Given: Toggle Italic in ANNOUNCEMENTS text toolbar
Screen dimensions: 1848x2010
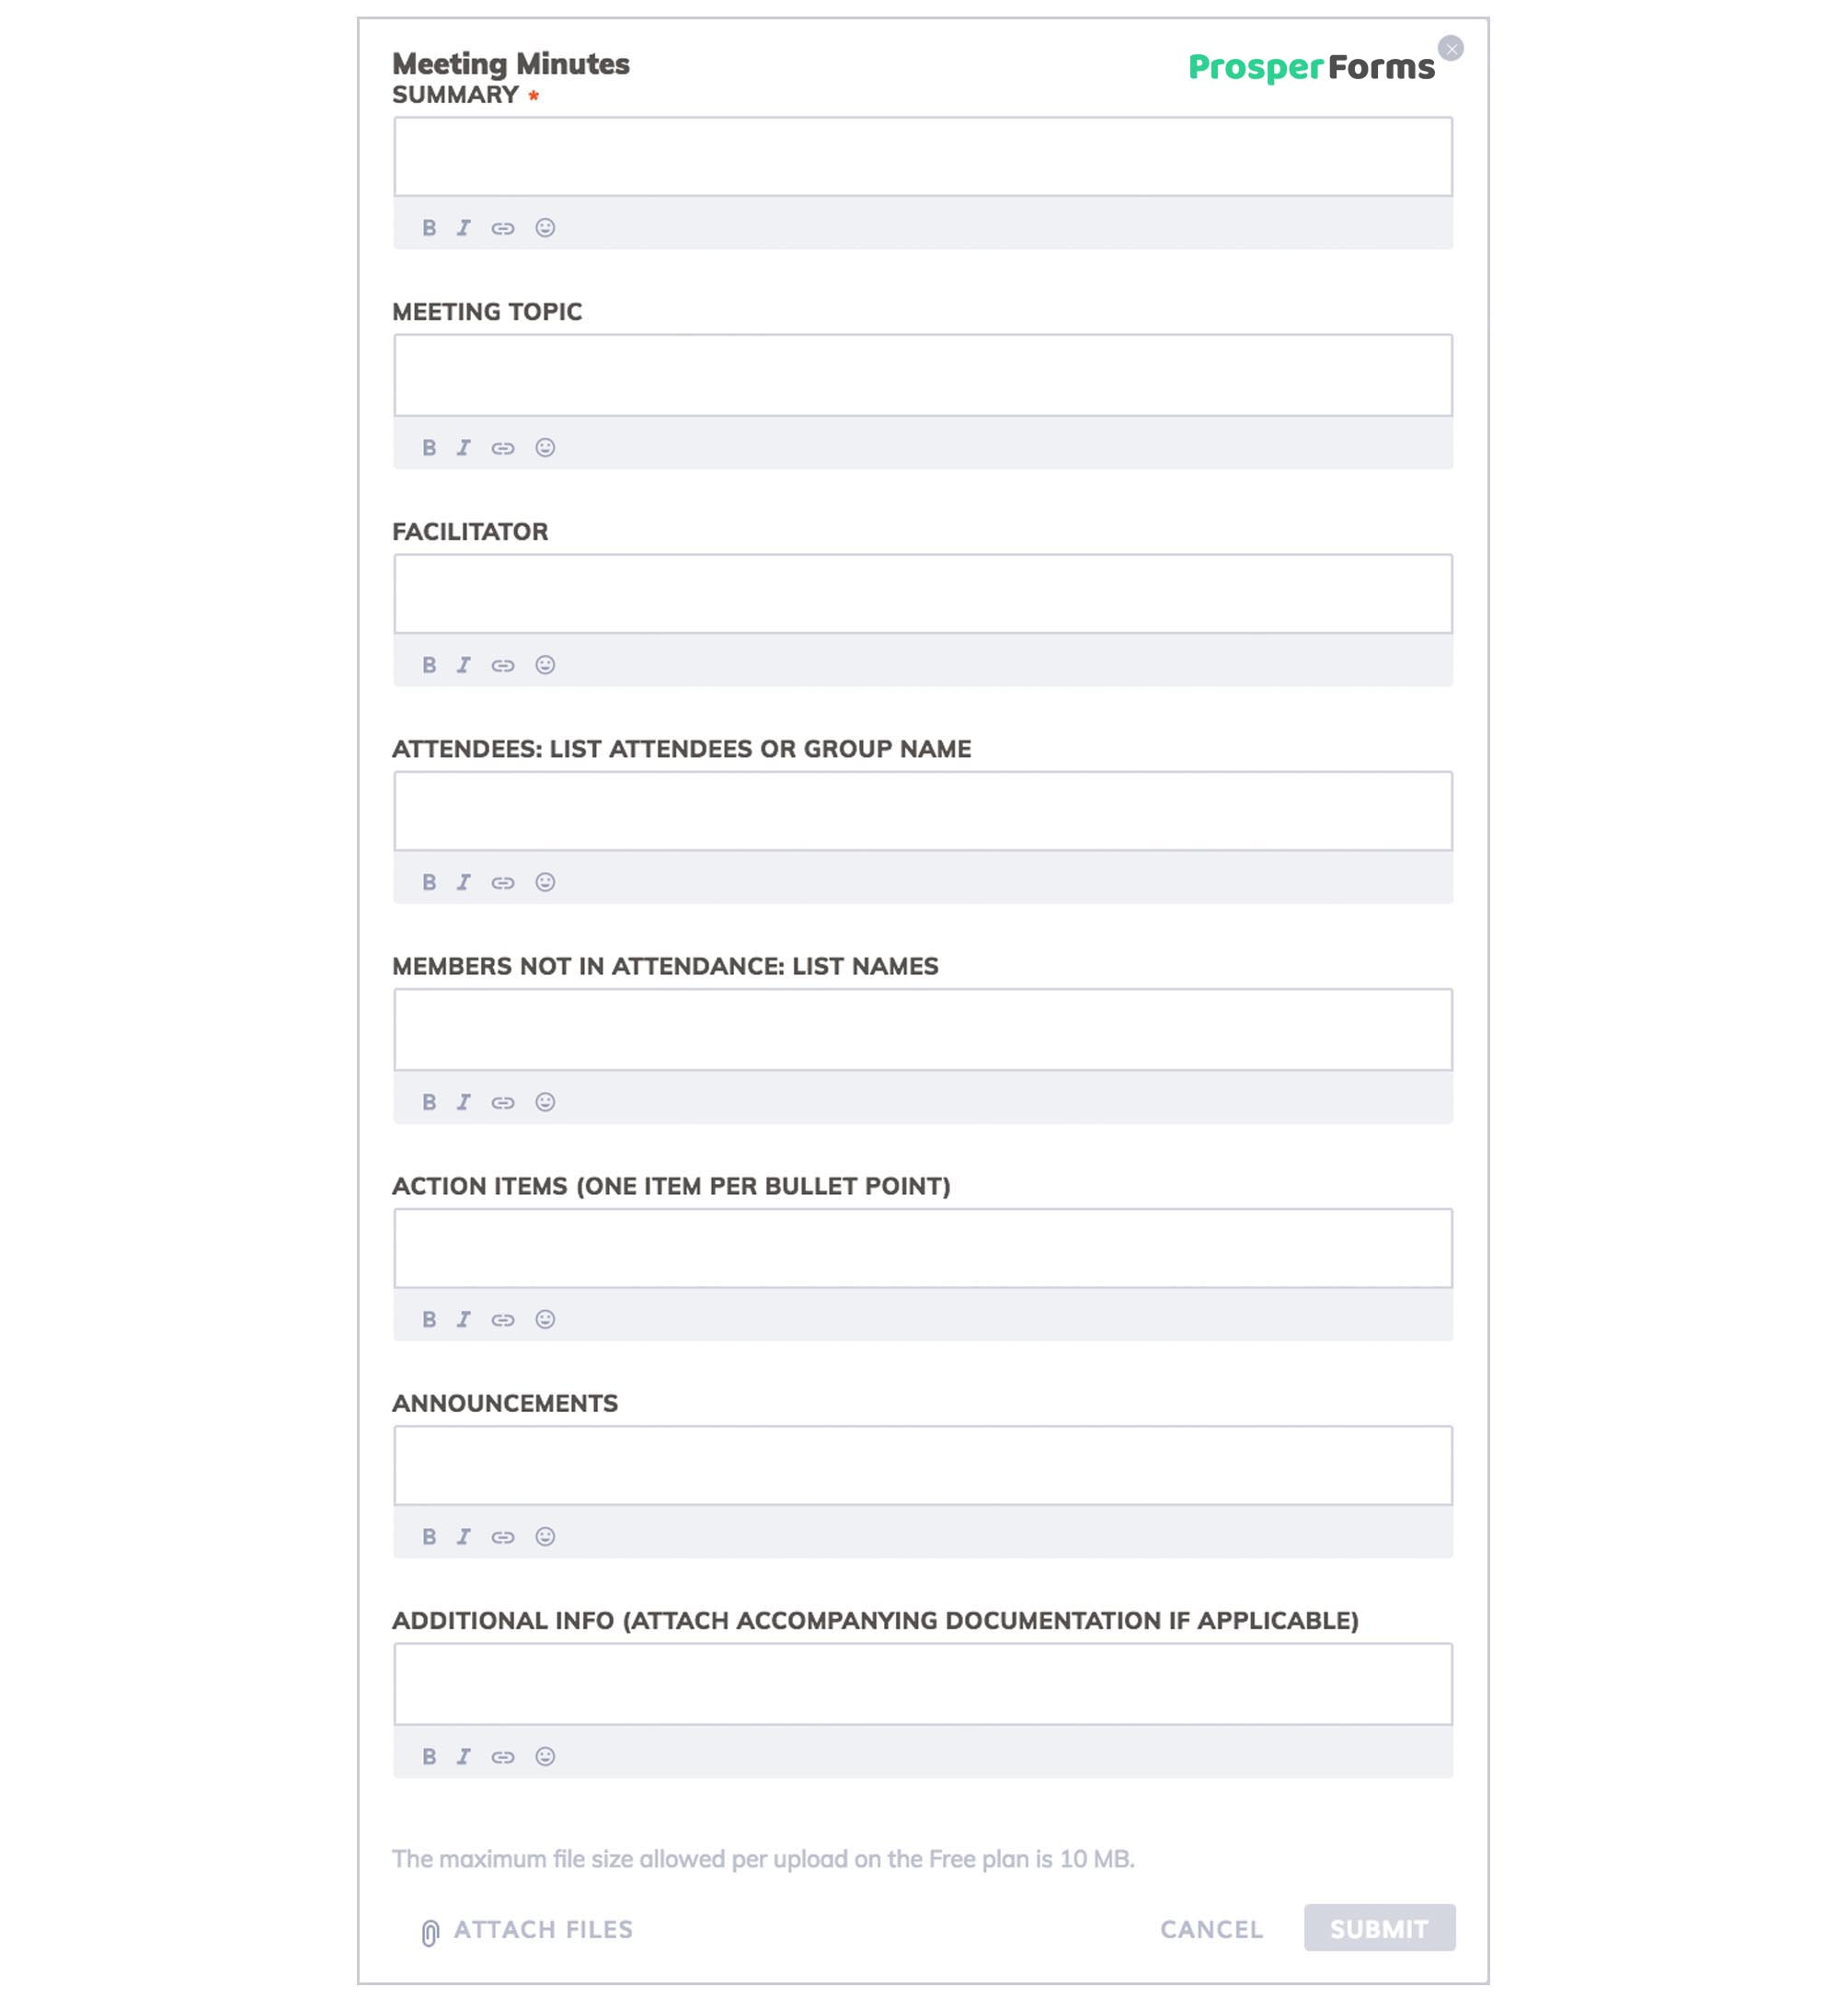Looking at the screenshot, I should pyautogui.click(x=464, y=1535).
